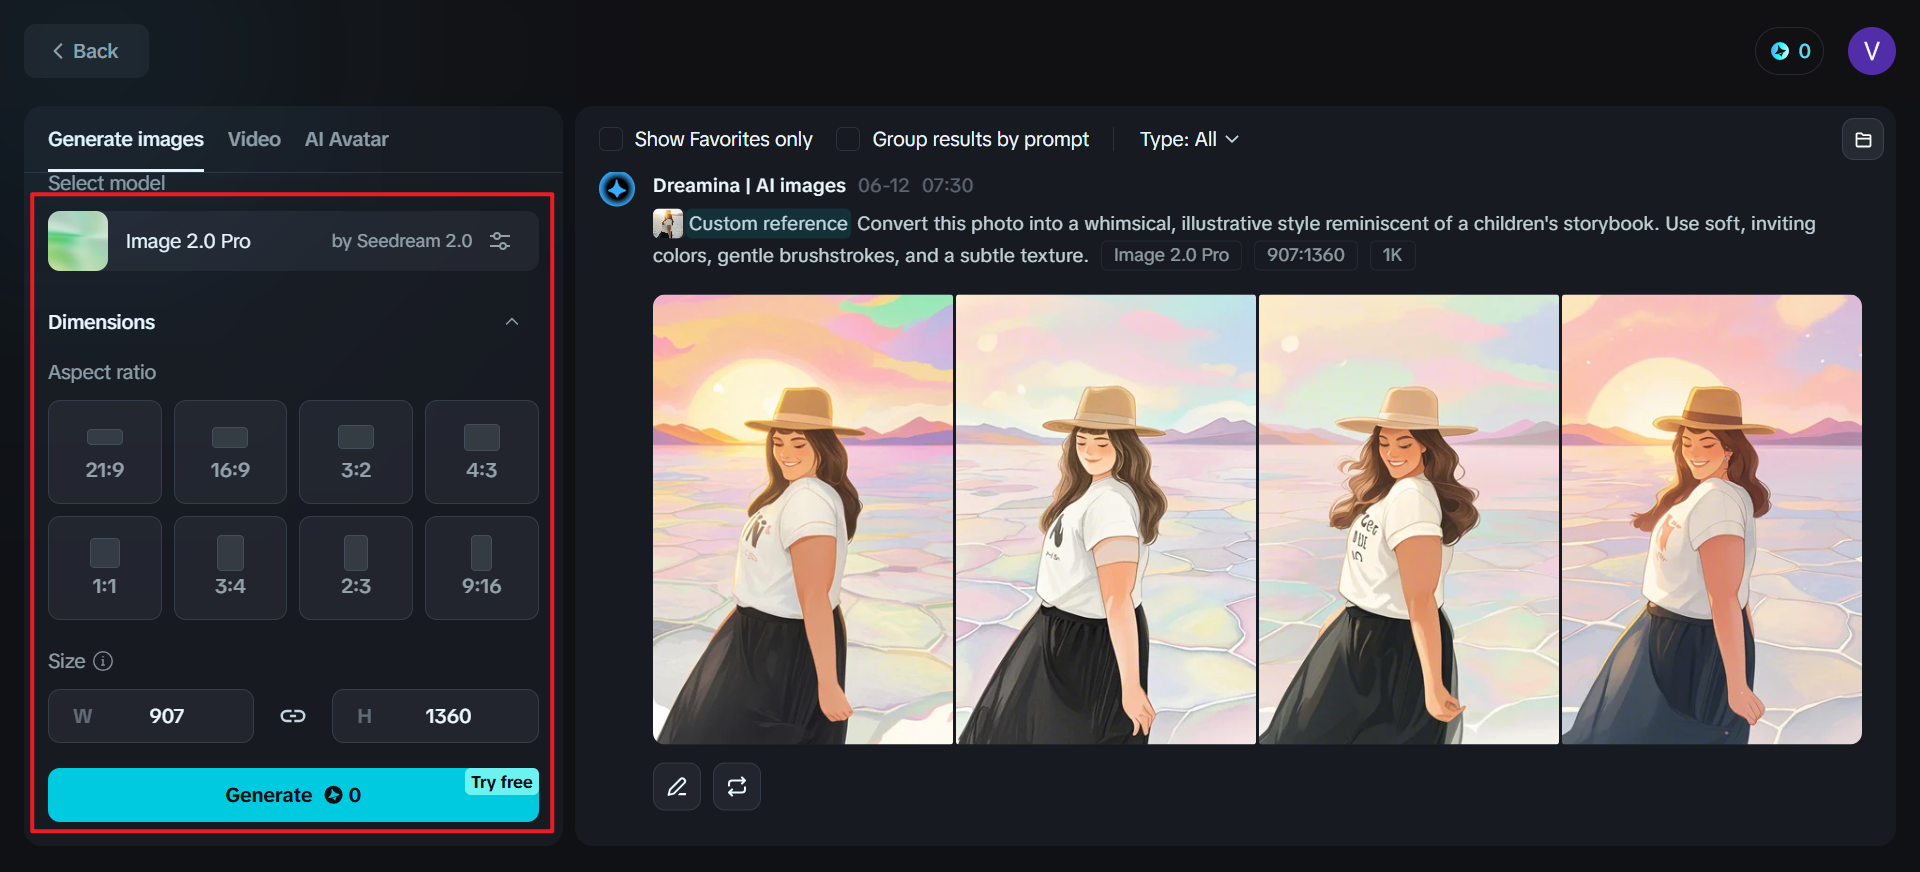Viewport: 1920px width, 872px height.
Task: Open the assets folder icon
Action: point(1863,140)
